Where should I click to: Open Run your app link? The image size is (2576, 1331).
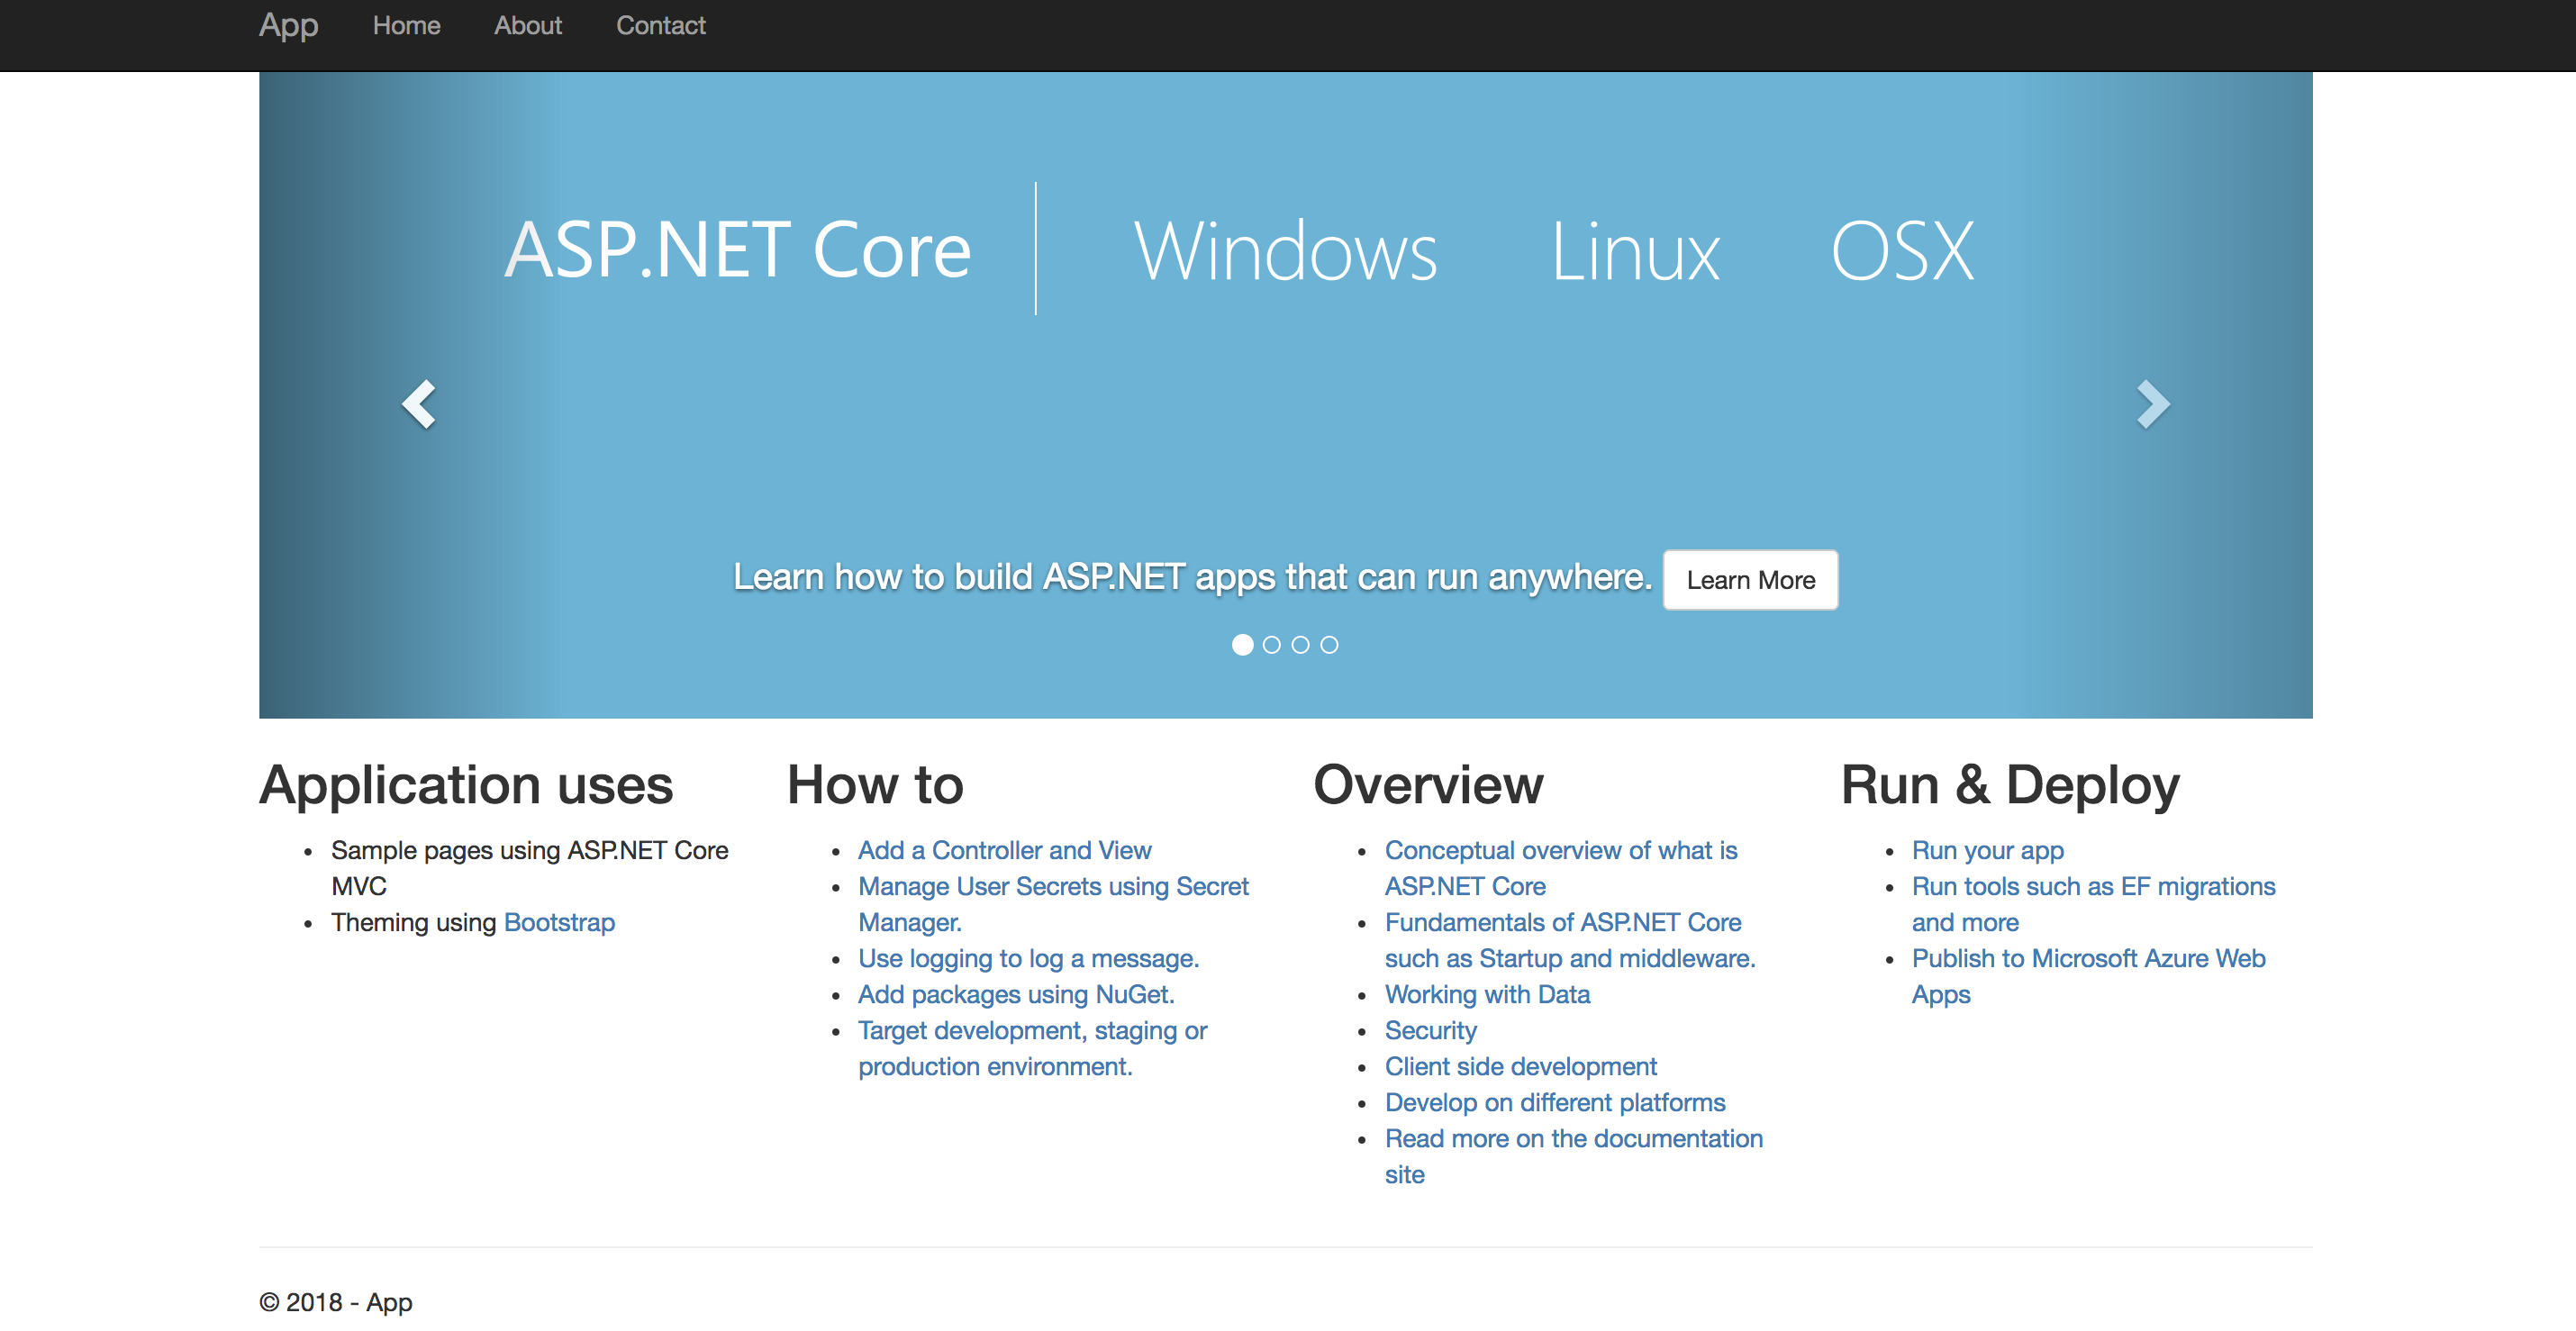(x=1987, y=850)
